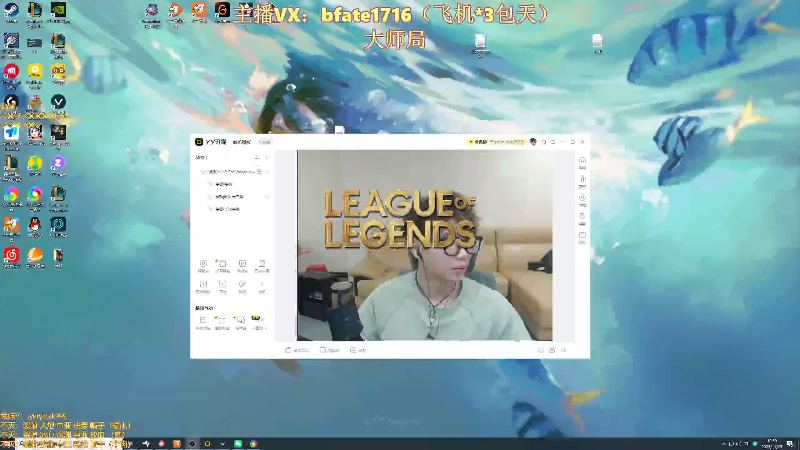Select the video play source tool in YY
This screenshot has width=800, height=450.
click(242, 266)
